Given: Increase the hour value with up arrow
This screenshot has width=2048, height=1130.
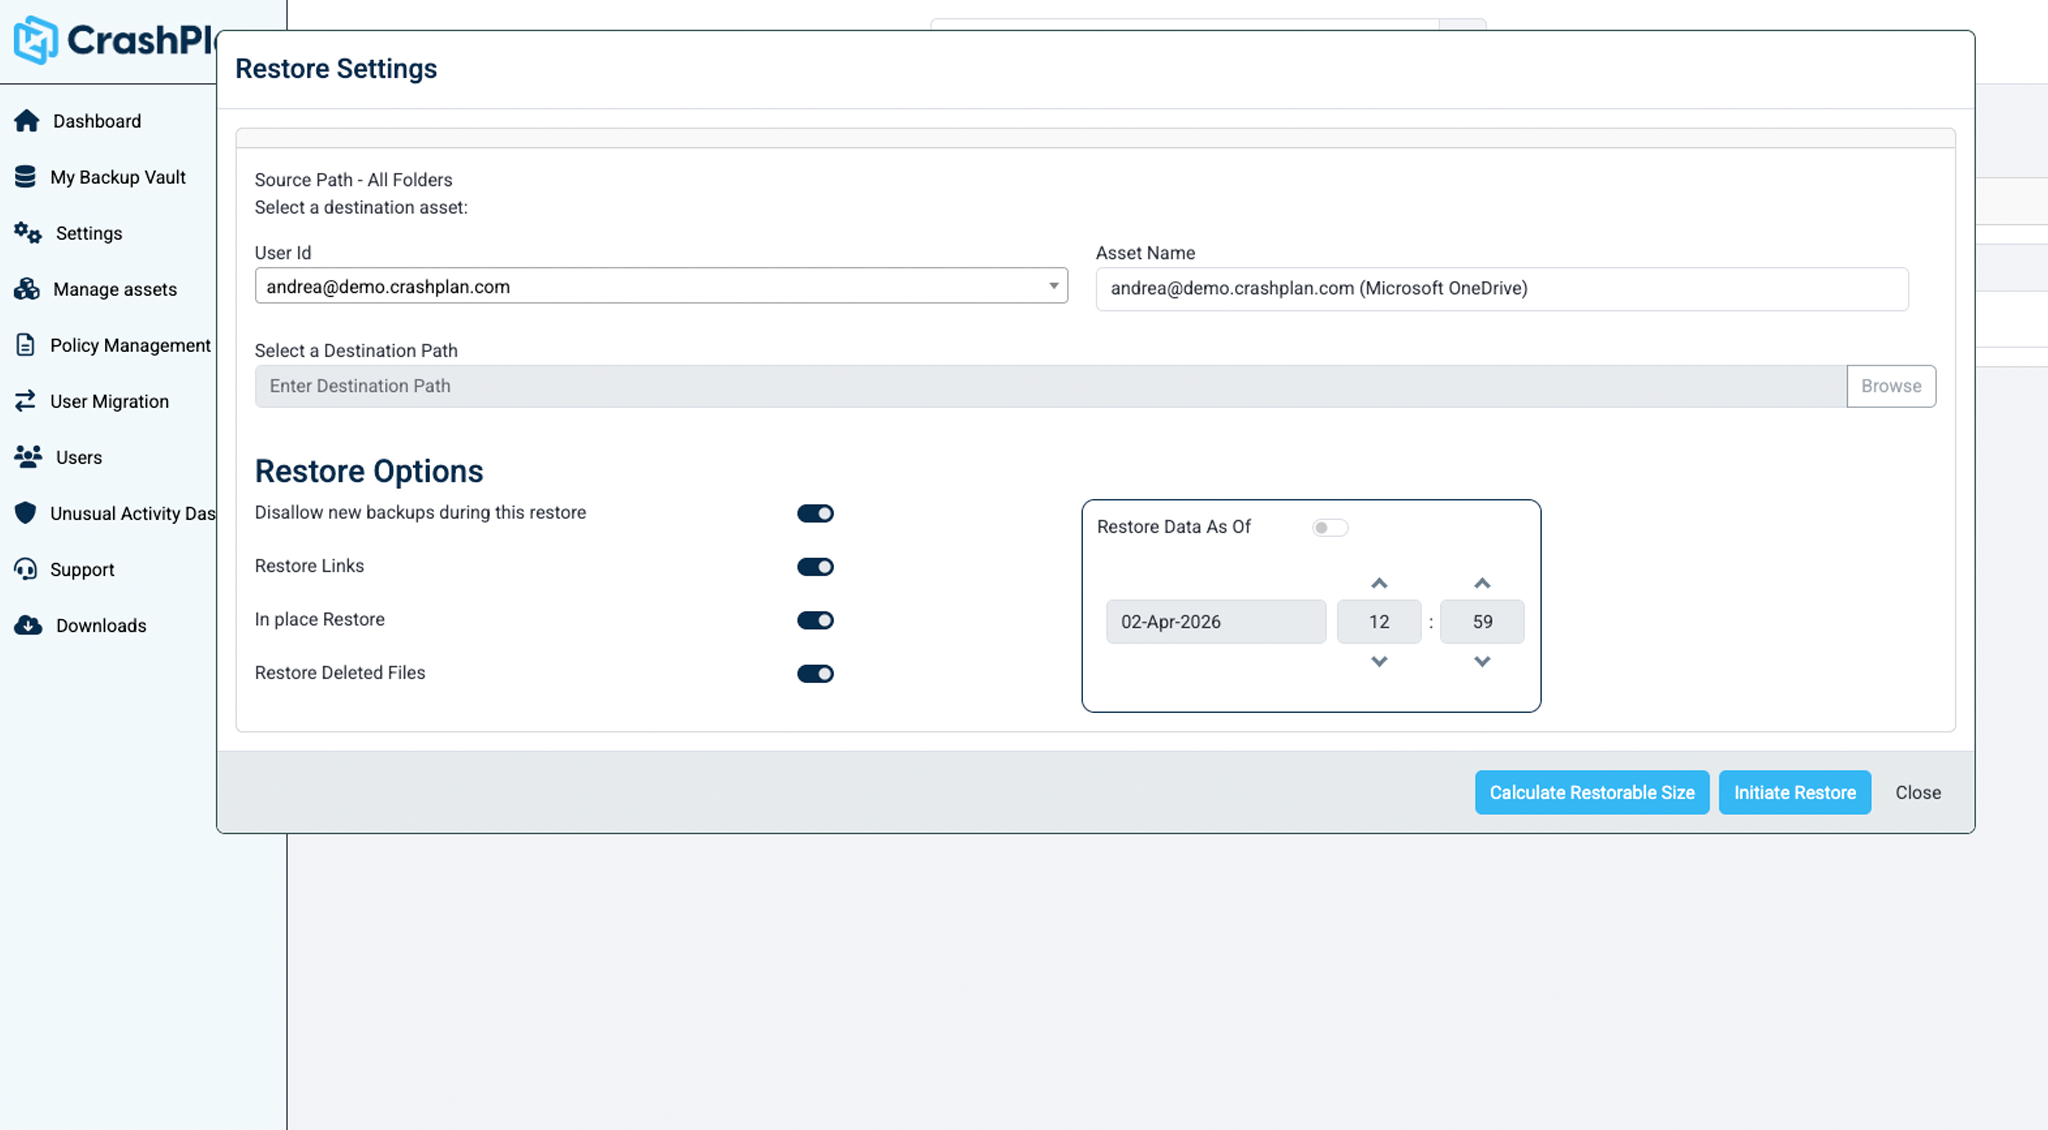Looking at the screenshot, I should 1379,583.
